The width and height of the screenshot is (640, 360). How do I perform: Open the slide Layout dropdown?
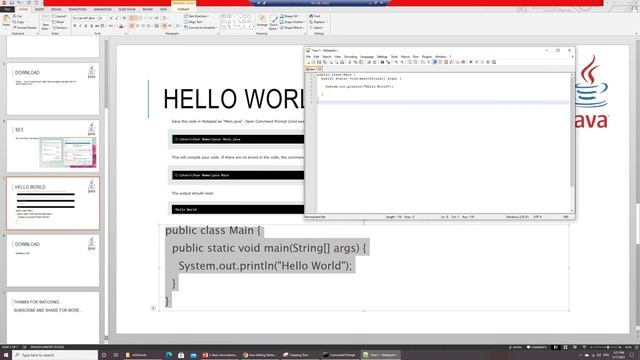[x=60, y=16]
